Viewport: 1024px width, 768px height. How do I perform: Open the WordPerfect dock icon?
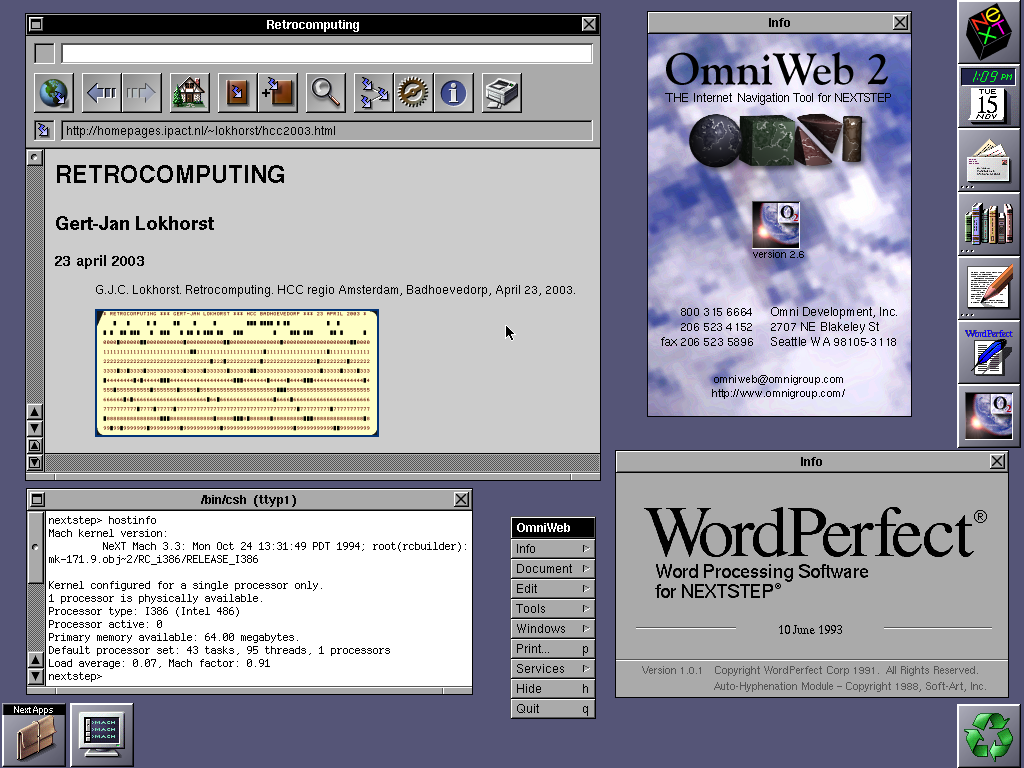[x=989, y=352]
